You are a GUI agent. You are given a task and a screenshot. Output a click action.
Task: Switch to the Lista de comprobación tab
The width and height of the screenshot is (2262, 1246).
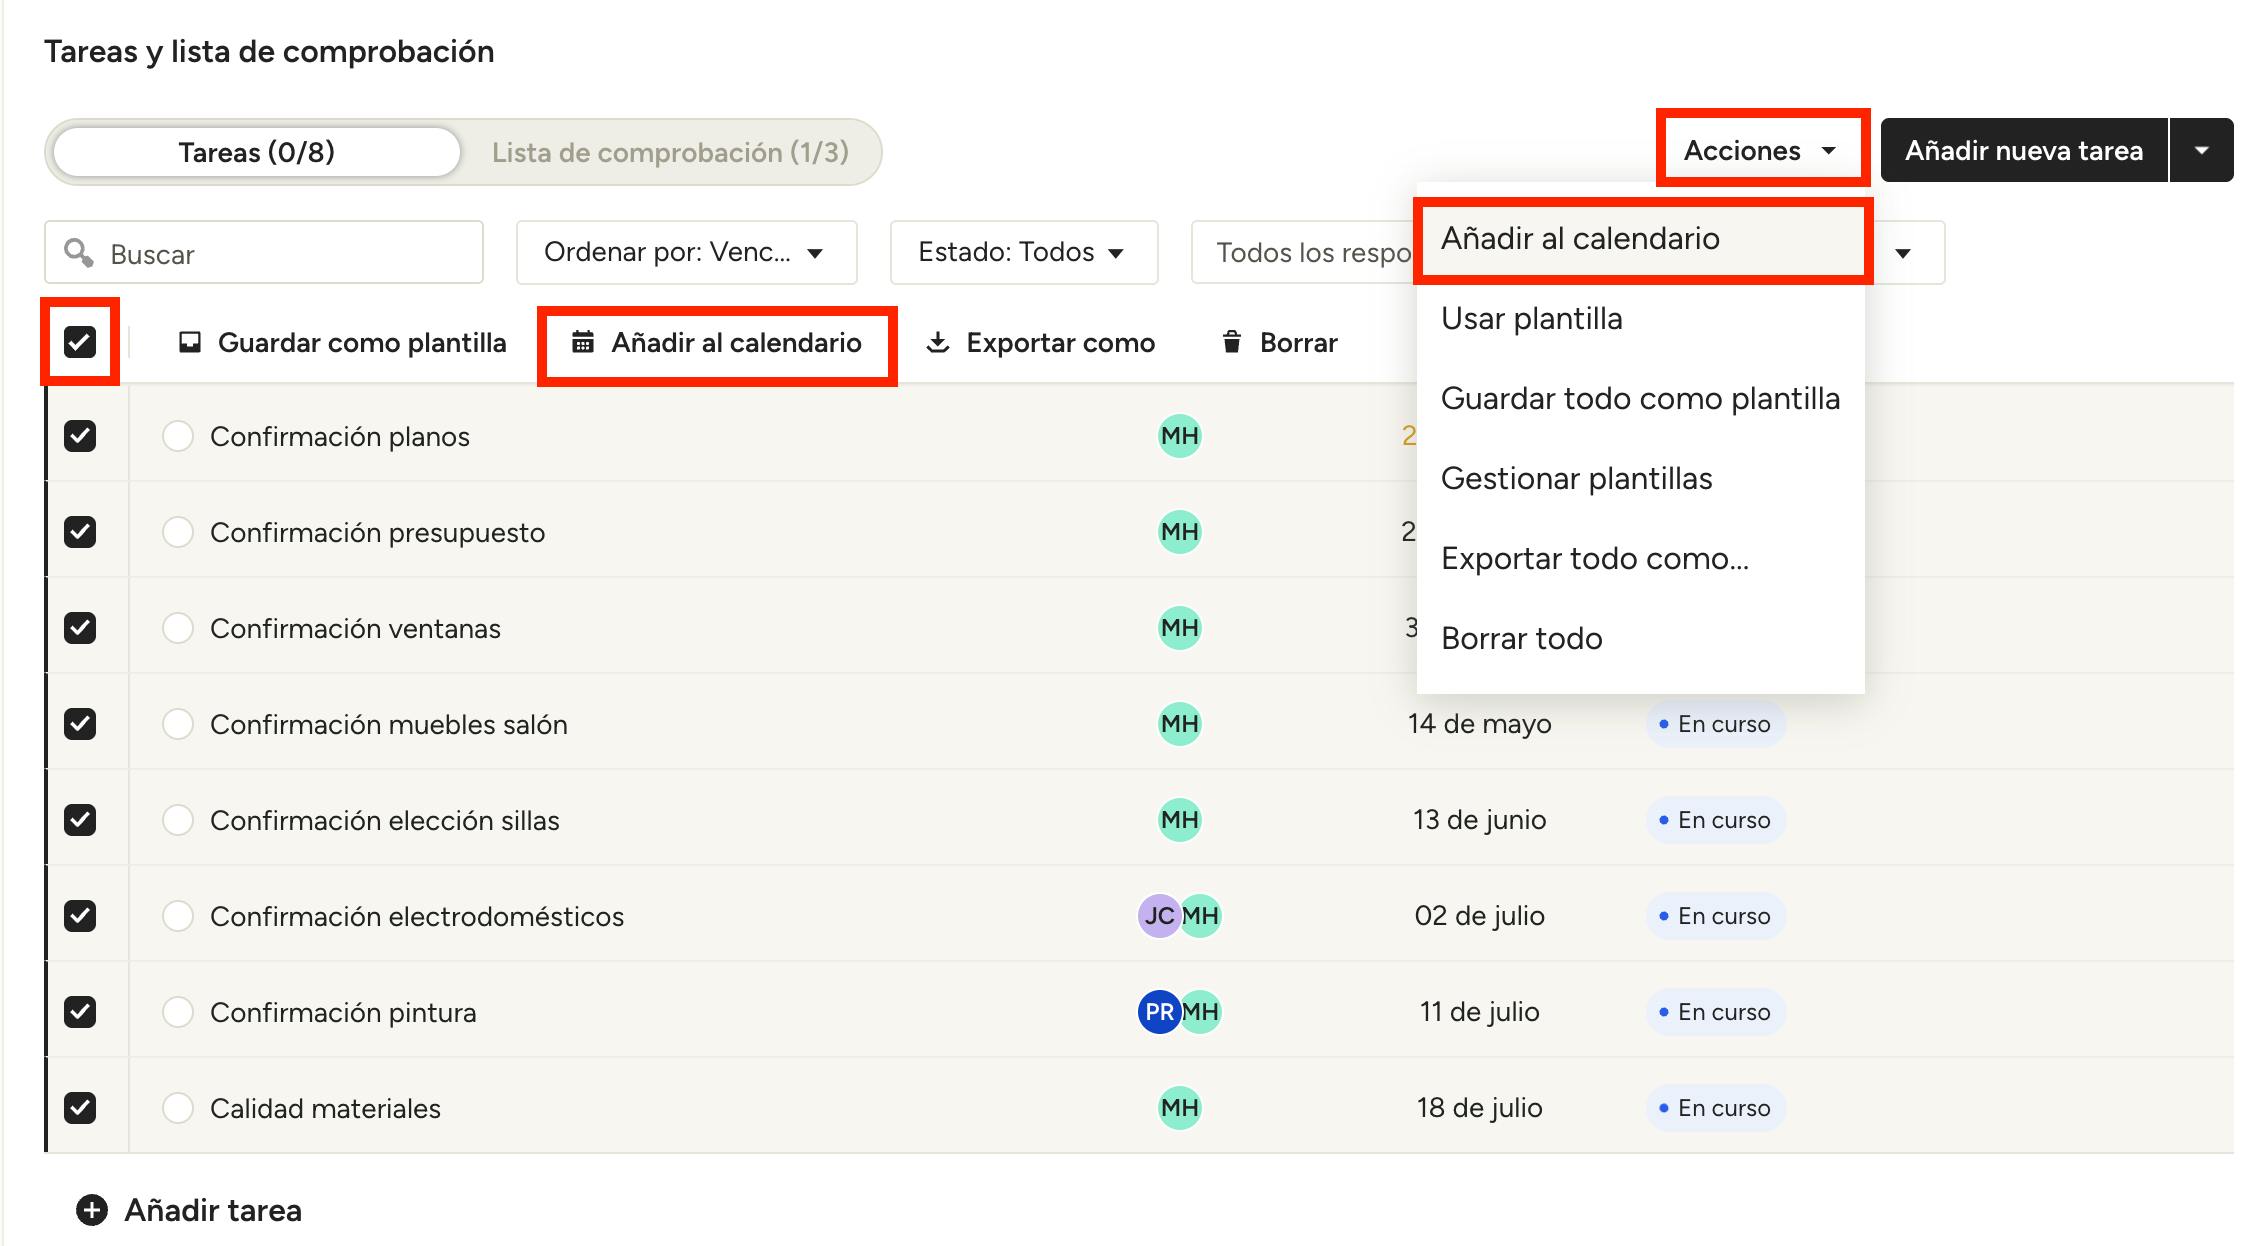pos(670,152)
